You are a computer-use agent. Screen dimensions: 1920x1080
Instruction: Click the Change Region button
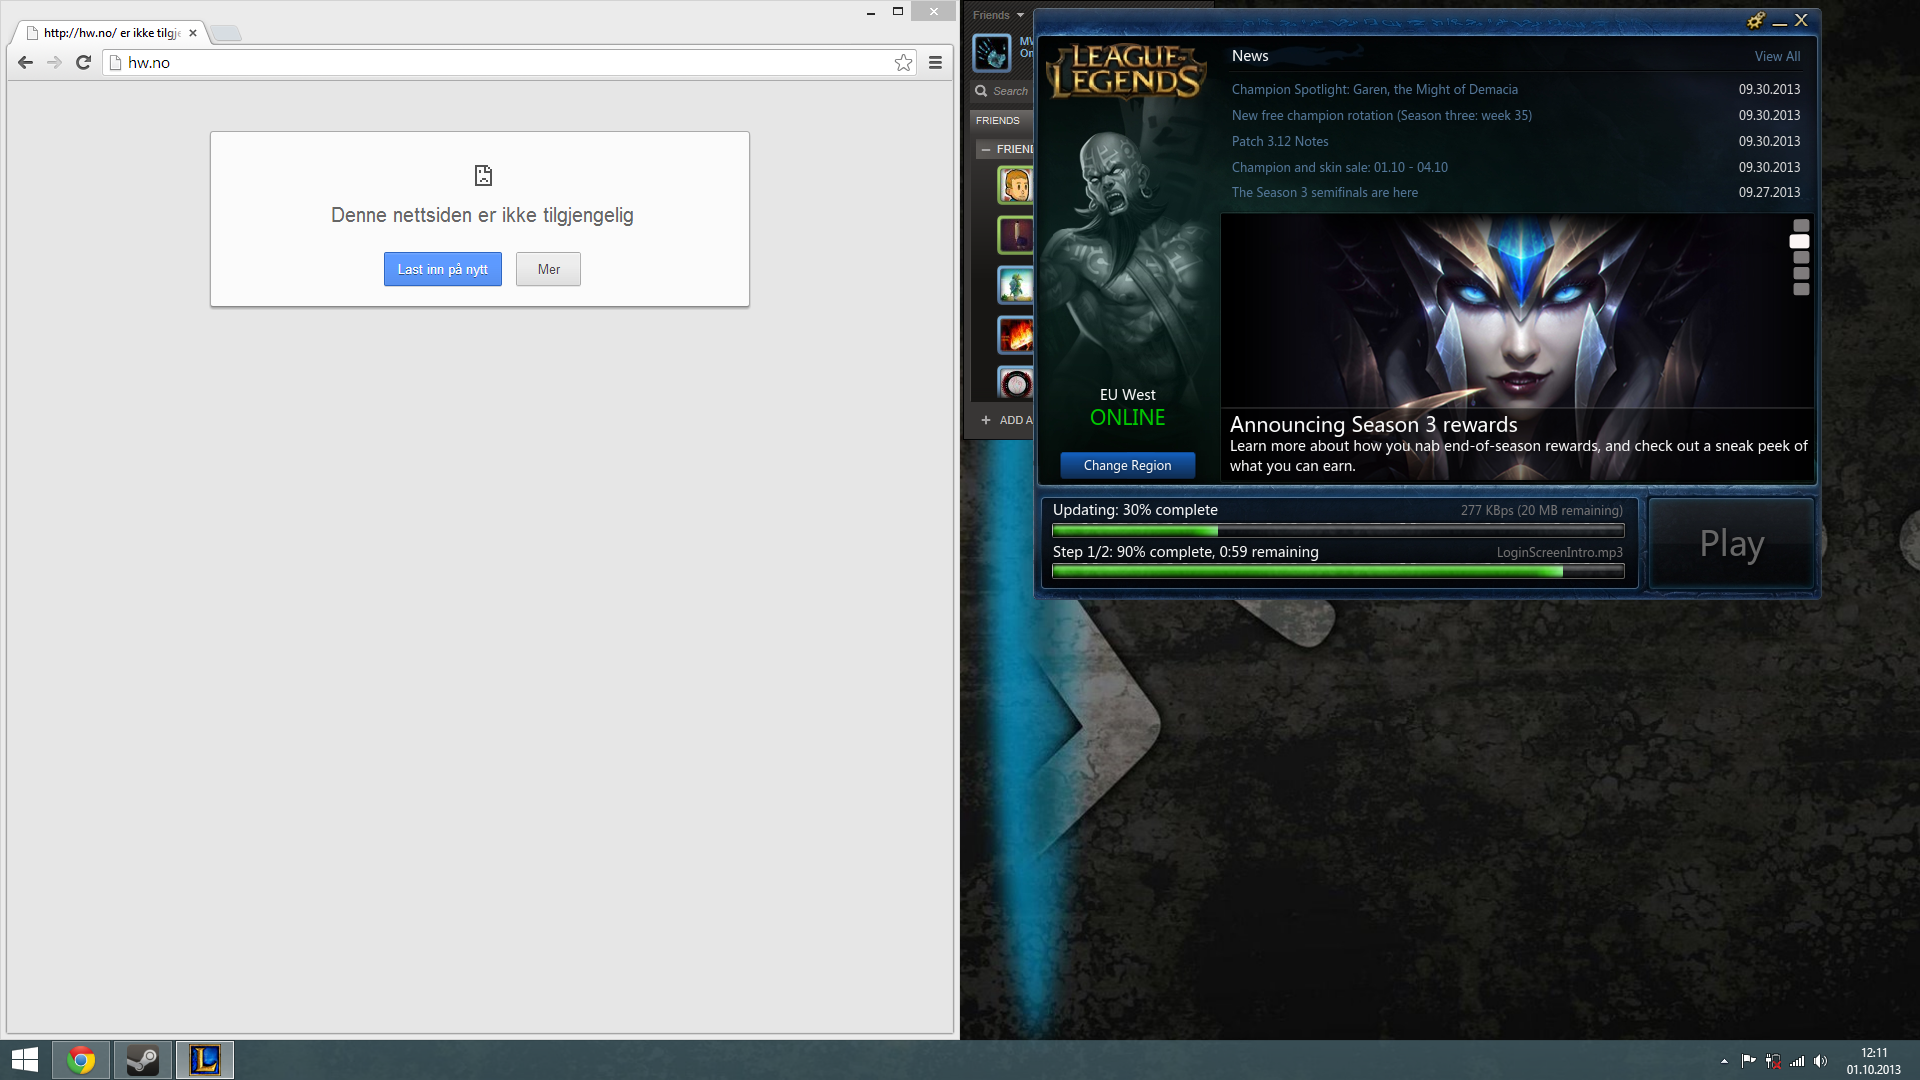(1127, 465)
